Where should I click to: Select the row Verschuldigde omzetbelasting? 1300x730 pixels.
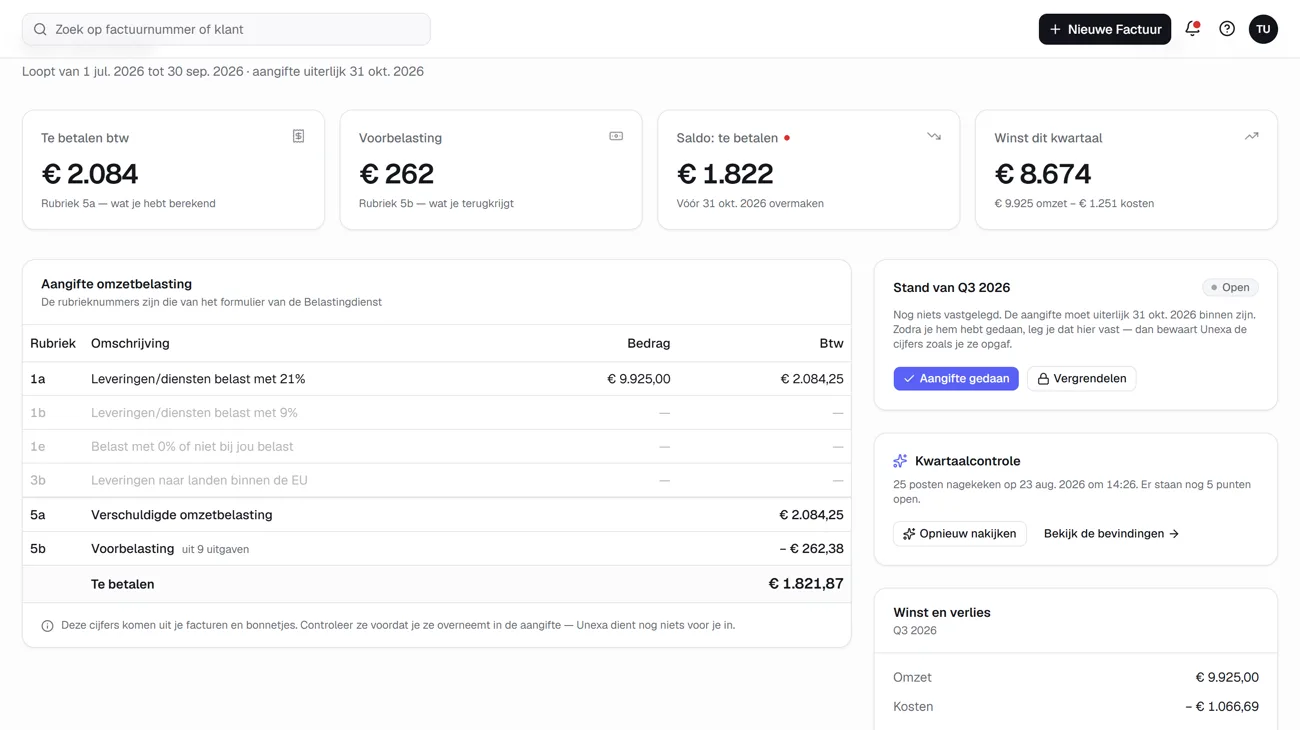tap(437, 515)
